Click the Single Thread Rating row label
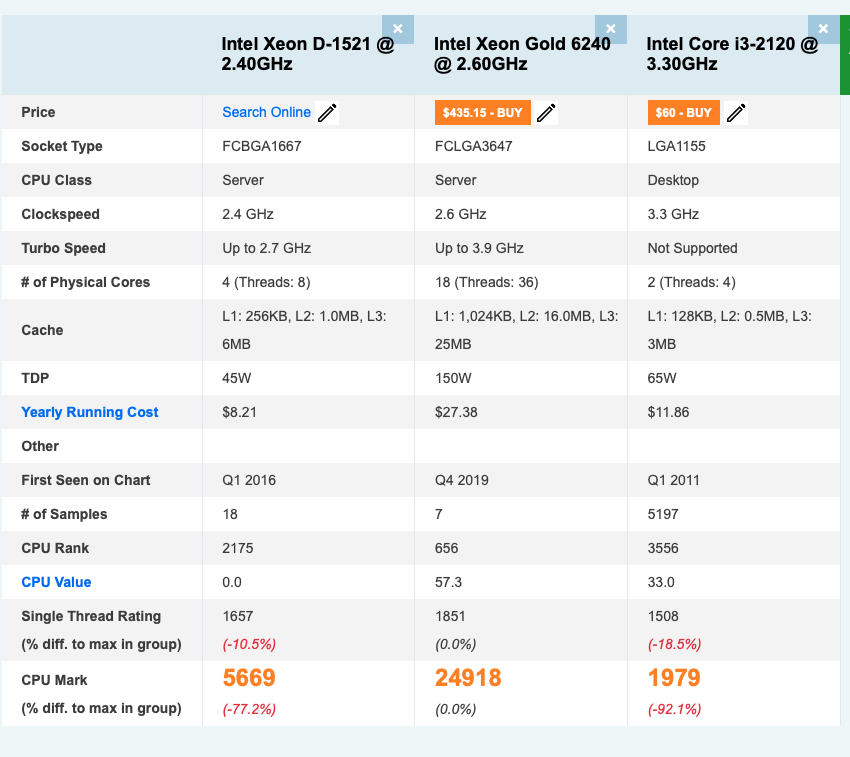Viewport: 850px width, 757px height. (91, 616)
